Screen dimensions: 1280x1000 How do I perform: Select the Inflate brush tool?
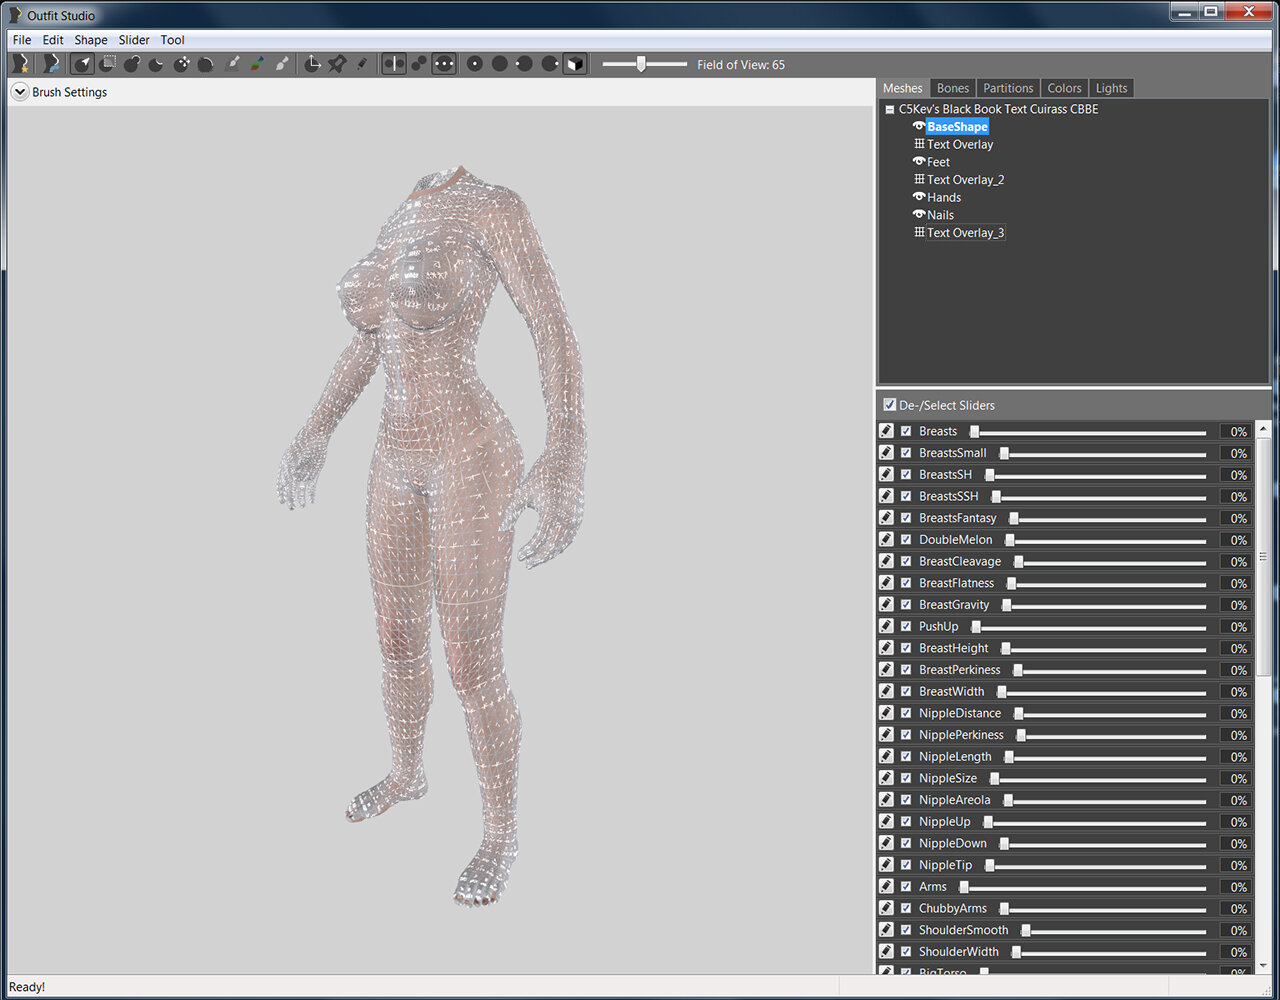132,64
